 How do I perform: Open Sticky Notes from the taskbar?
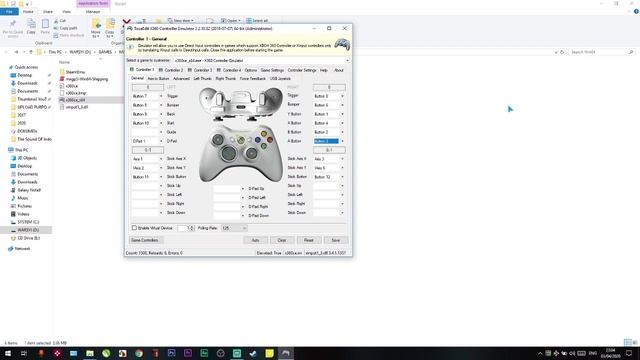(269, 353)
